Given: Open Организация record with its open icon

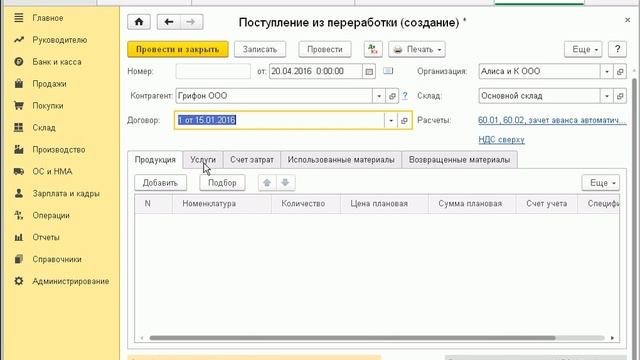Looking at the screenshot, I should 620,71.
